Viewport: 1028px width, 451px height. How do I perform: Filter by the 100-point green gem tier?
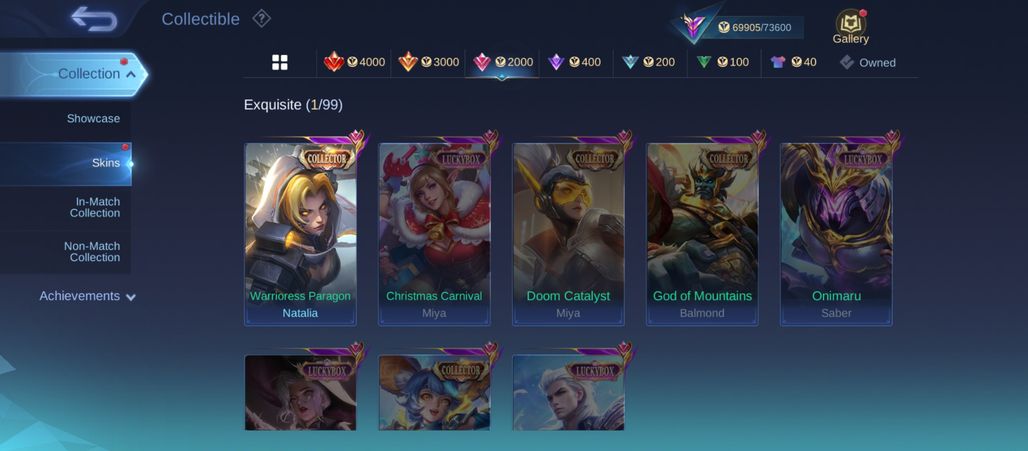click(722, 62)
